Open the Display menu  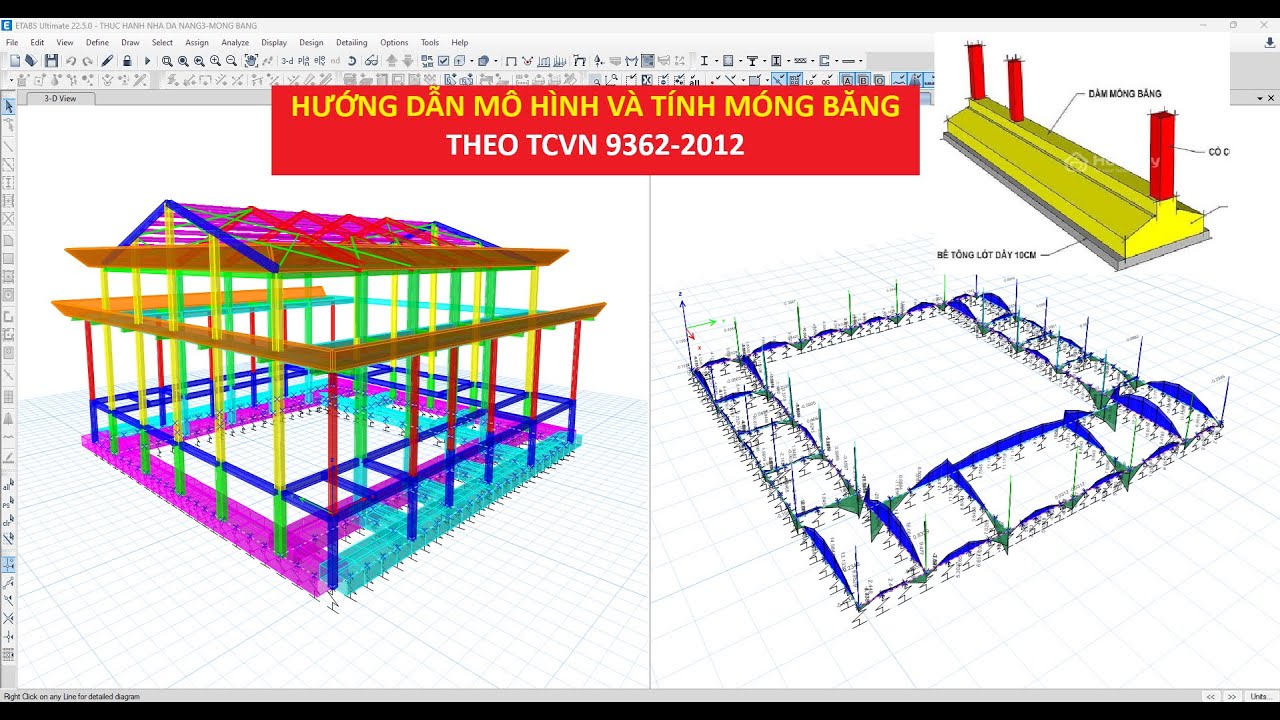click(274, 43)
